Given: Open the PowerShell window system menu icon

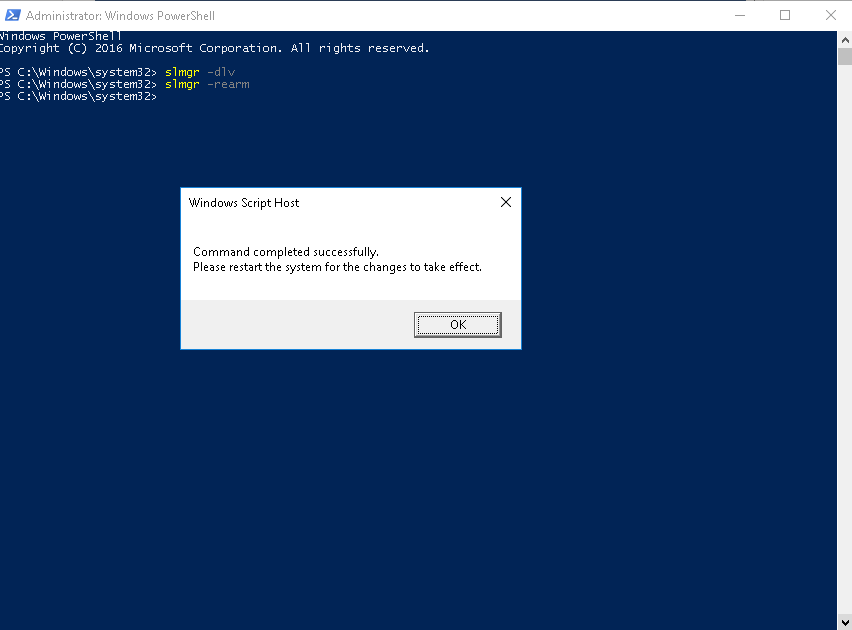Looking at the screenshot, I should point(12,15).
